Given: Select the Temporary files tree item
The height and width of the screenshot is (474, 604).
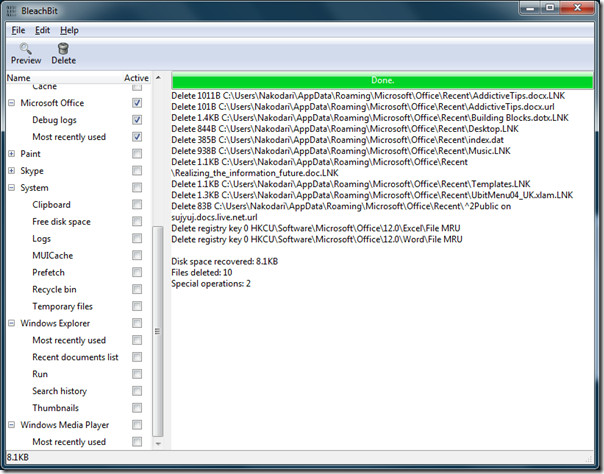Looking at the screenshot, I should (x=62, y=306).
